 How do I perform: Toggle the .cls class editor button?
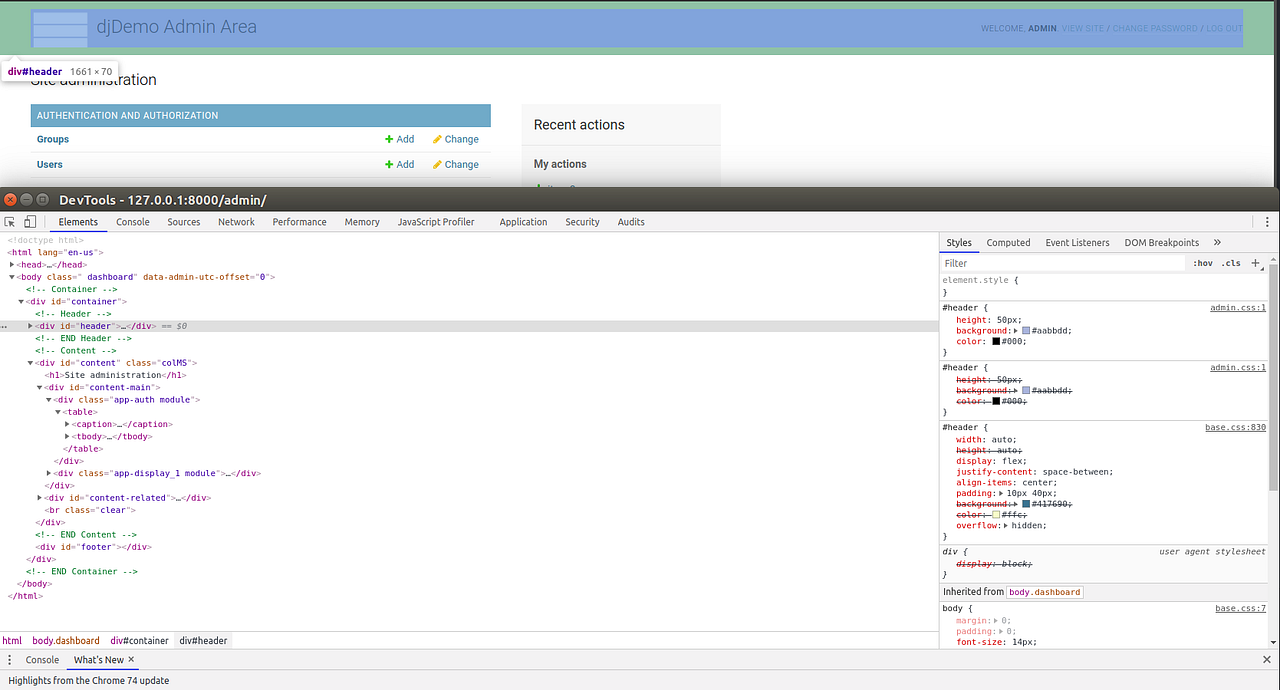click(1231, 263)
